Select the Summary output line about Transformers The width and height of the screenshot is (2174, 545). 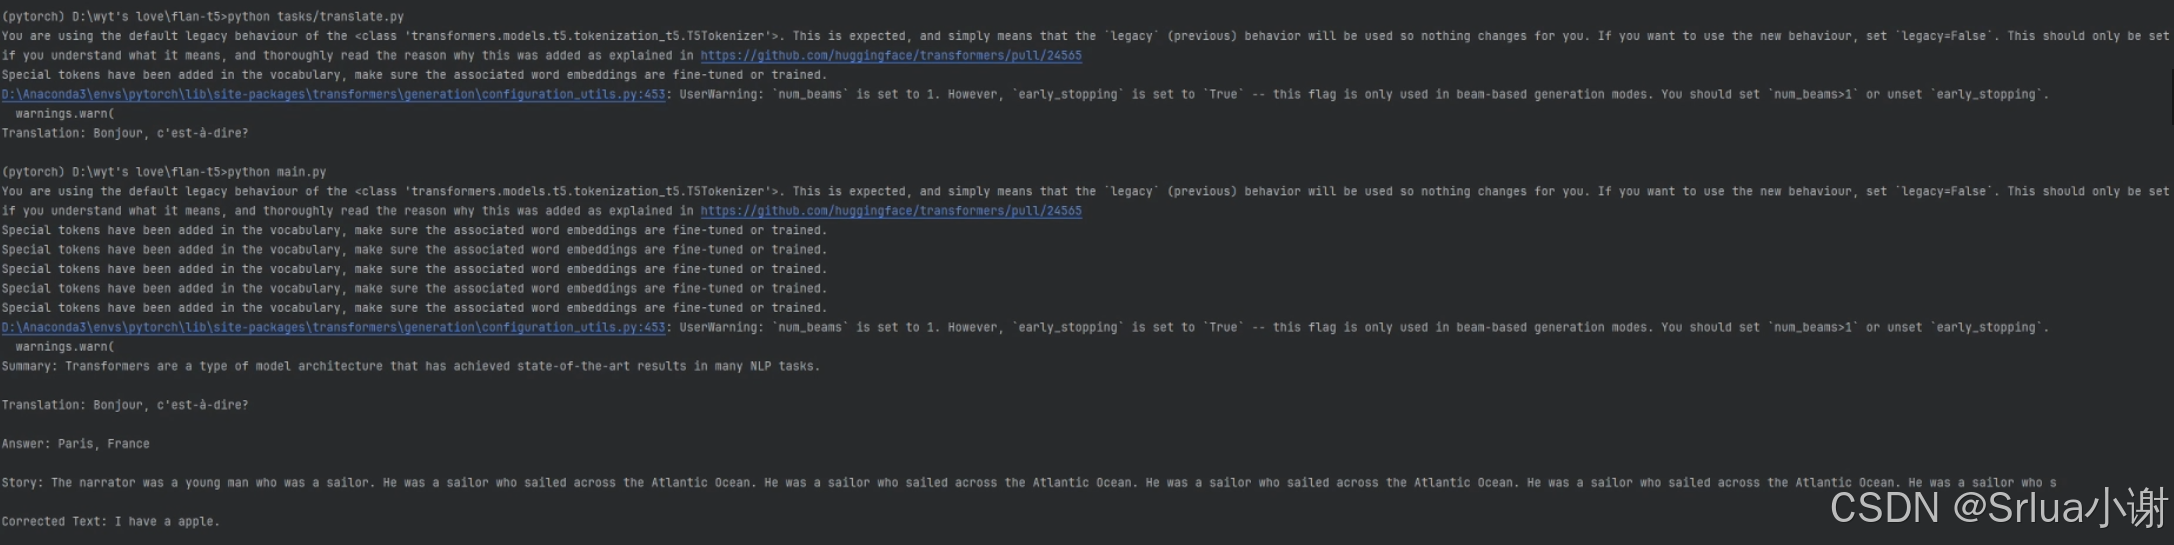click(410, 367)
